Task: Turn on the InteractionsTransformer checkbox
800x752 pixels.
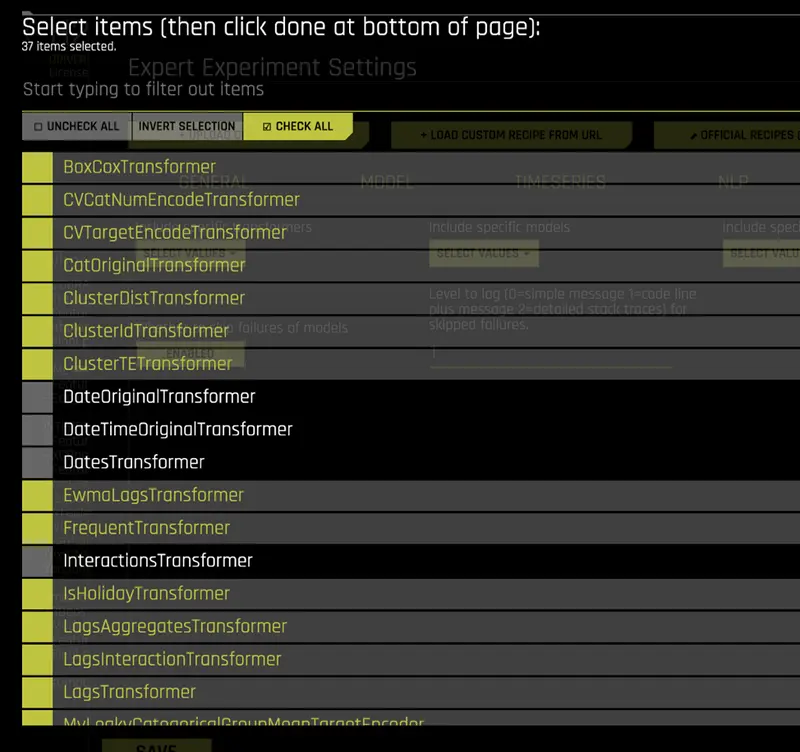Action: tap(37, 561)
